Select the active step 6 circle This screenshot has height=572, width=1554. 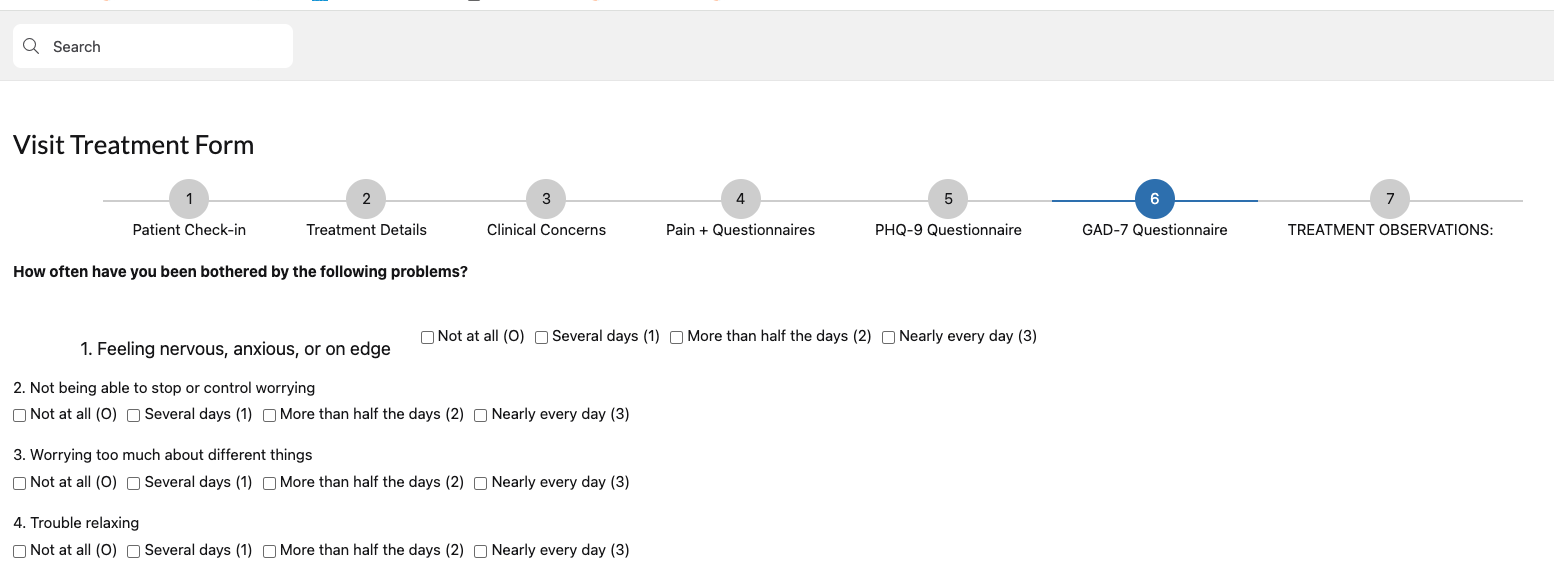click(x=1155, y=199)
